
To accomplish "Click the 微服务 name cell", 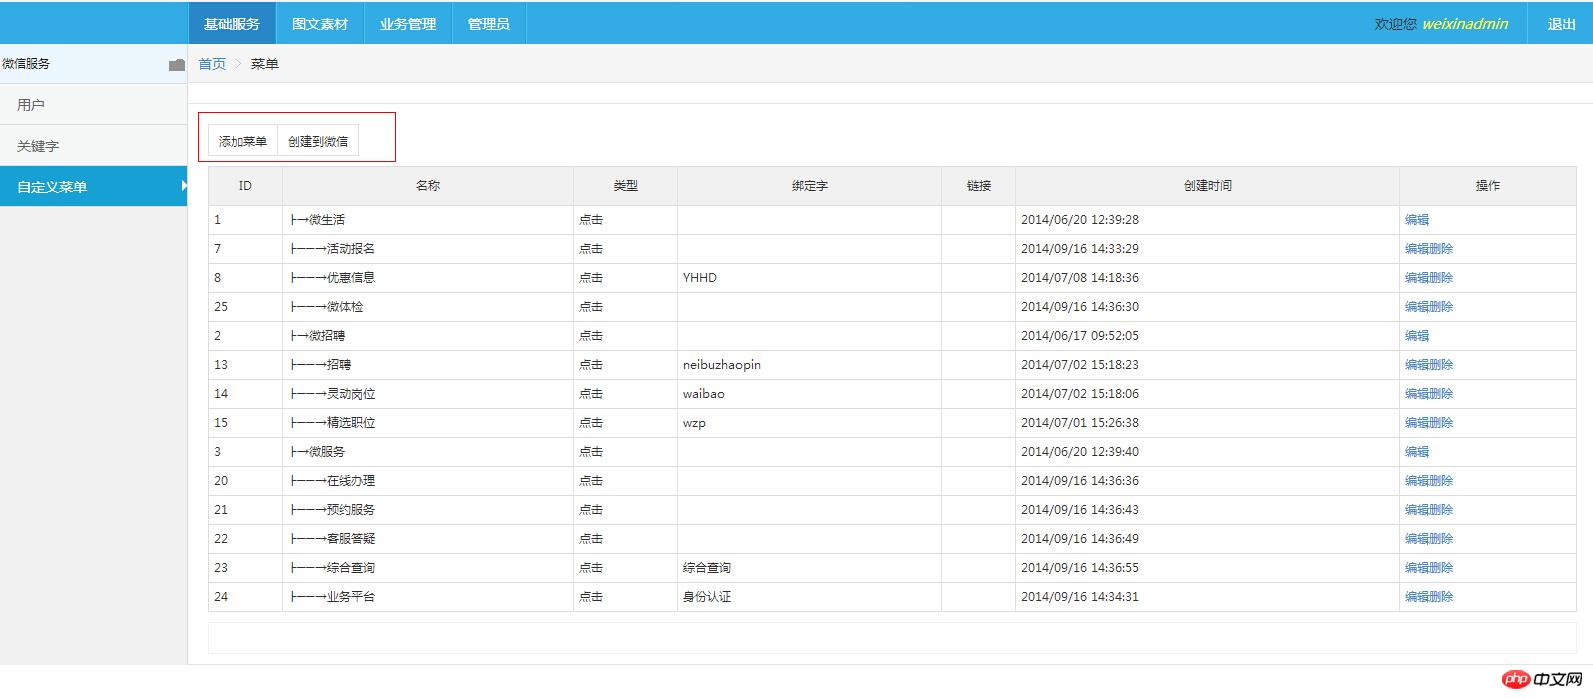I will [x=428, y=452].
